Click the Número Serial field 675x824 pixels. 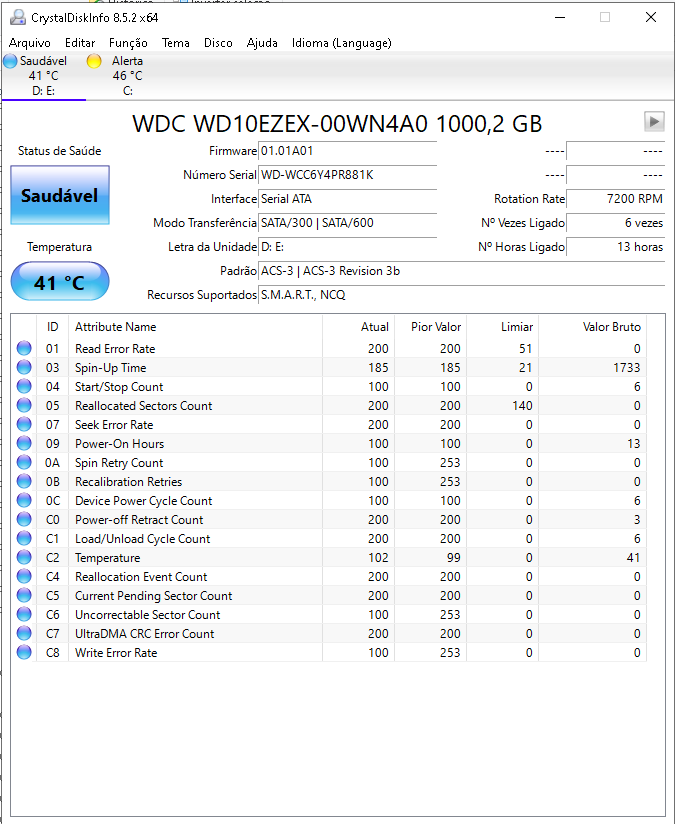tap(347, 175)
